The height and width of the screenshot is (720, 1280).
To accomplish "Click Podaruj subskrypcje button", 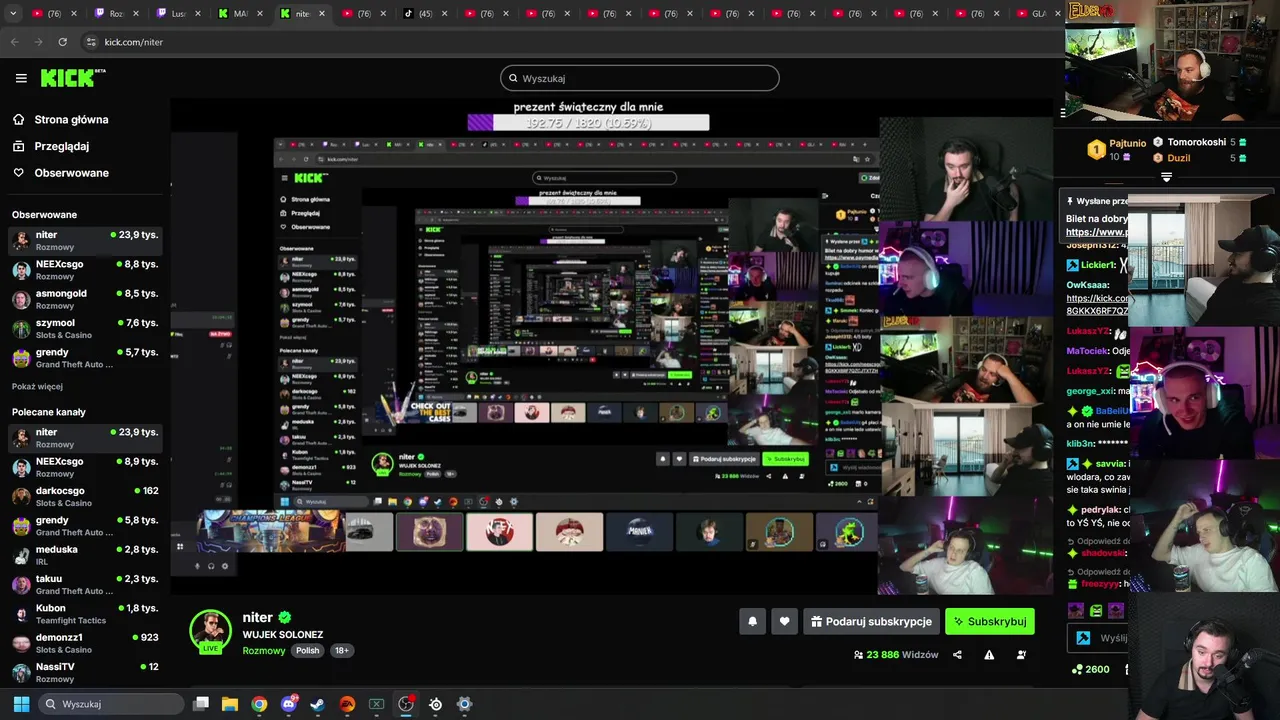I will pyautogui.click(x=871, y=621).
